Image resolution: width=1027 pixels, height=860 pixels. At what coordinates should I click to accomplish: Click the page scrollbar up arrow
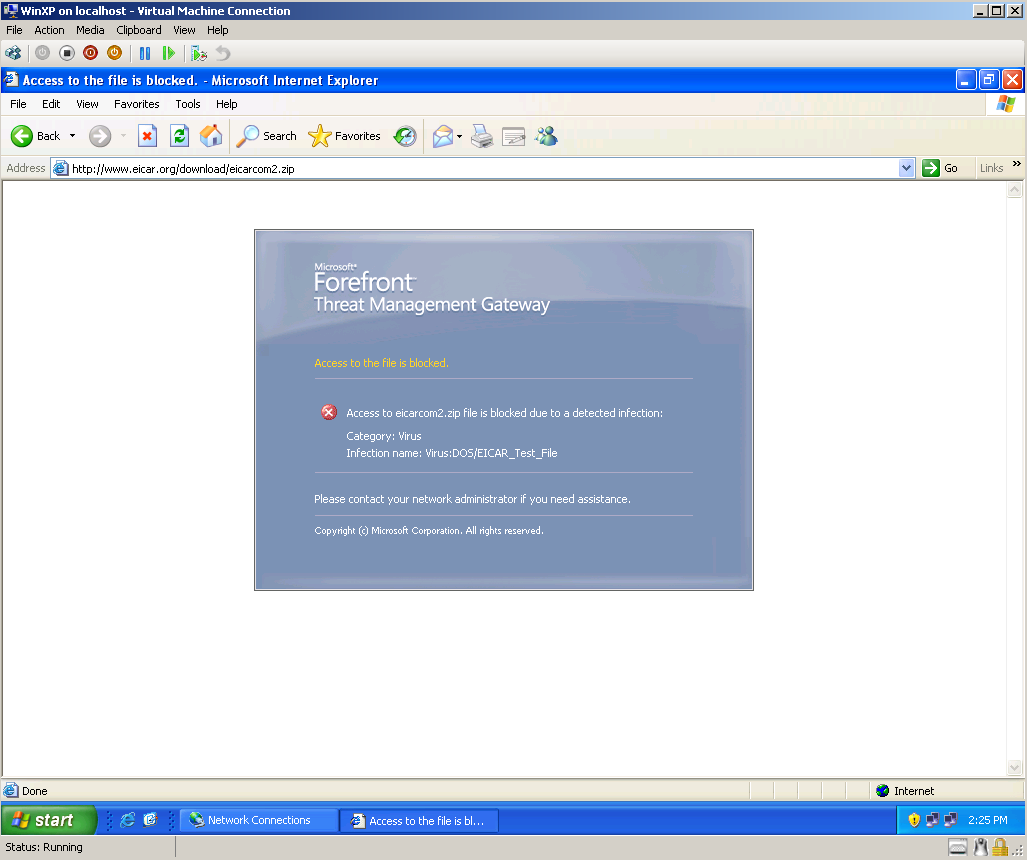click(x=1015, y=190)
